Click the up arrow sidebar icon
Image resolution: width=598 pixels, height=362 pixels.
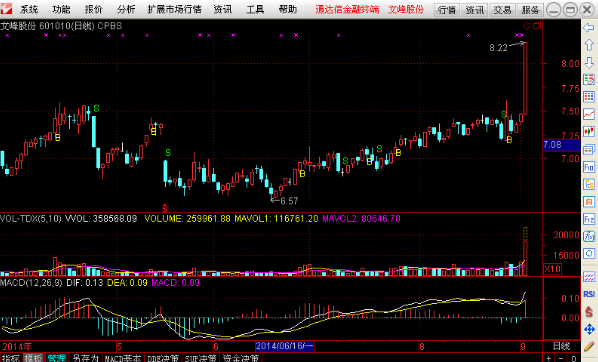coord(589,45)
